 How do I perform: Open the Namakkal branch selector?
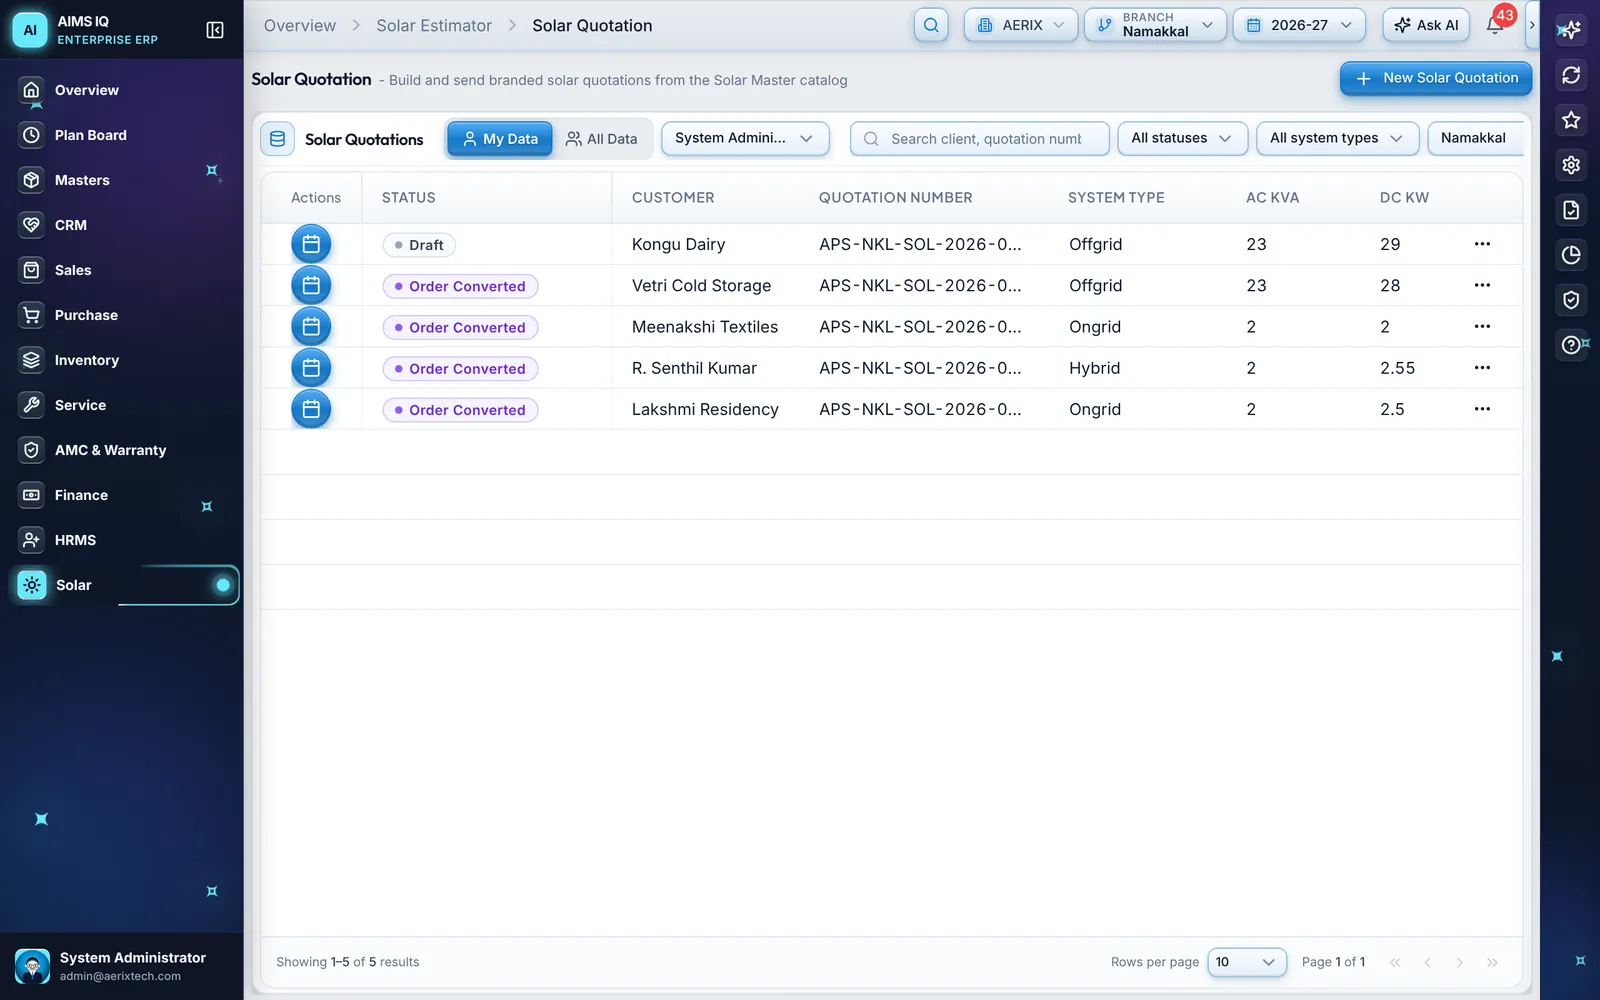(x=1155, y=25)
